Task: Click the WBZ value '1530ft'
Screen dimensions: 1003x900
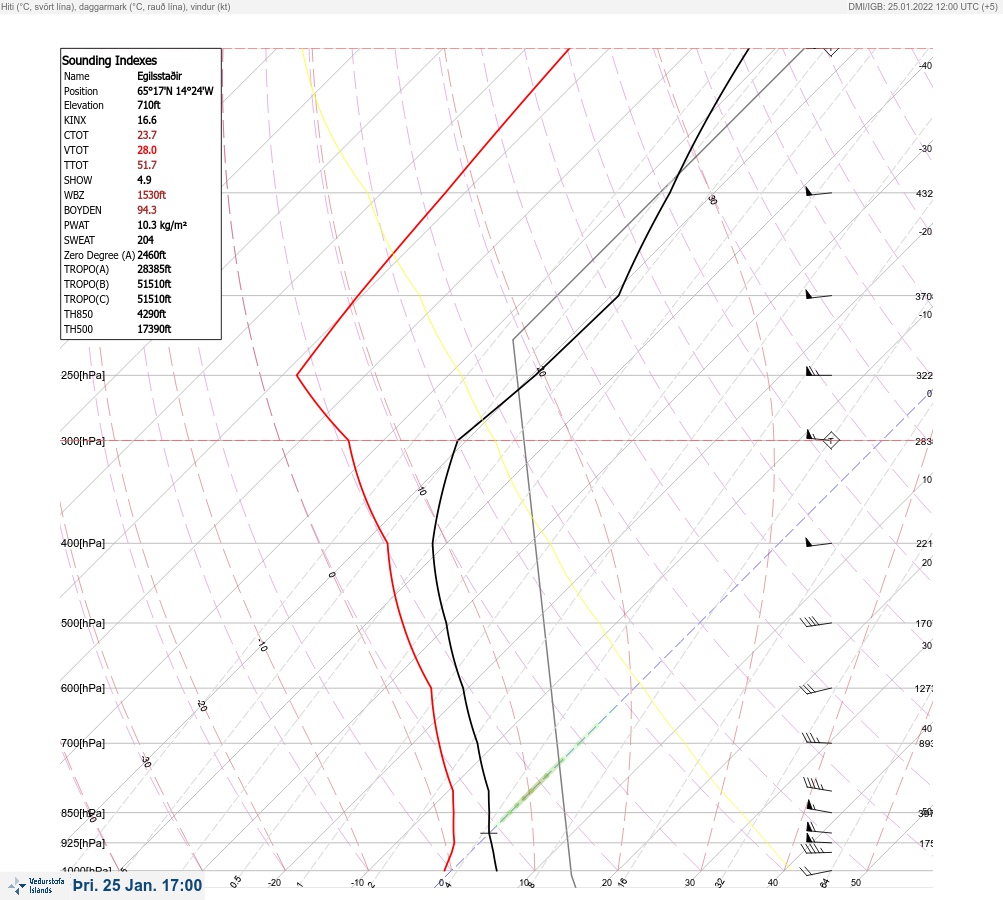Action: (x=152, y=195)
